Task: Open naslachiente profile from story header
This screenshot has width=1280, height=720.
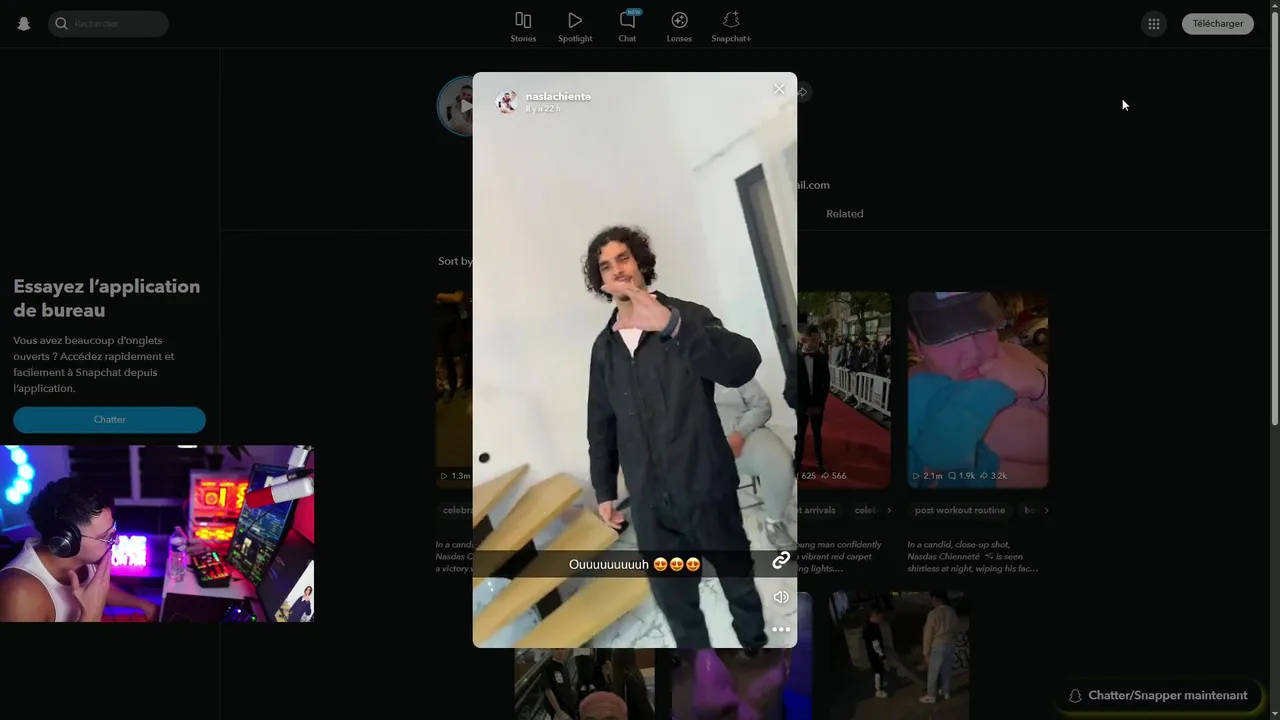Action: tap(558, 96)
